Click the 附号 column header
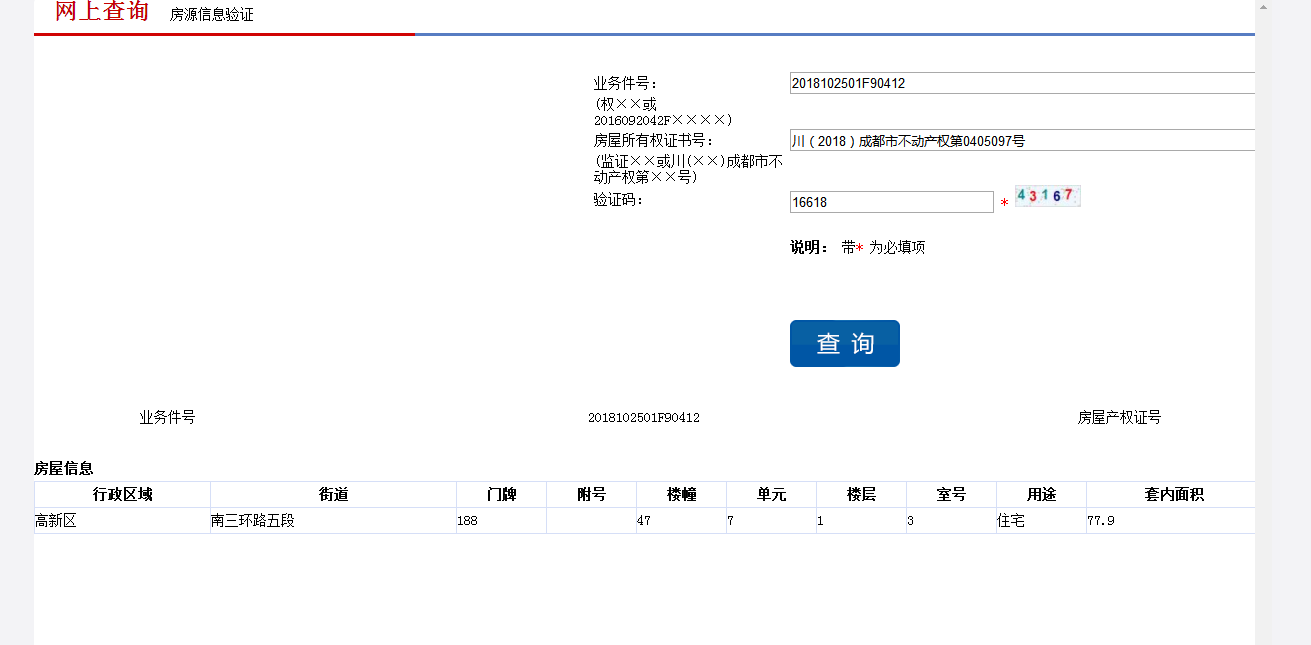Image resolution: width=1311 pixels, height=645 pixels. coord(591,495)
